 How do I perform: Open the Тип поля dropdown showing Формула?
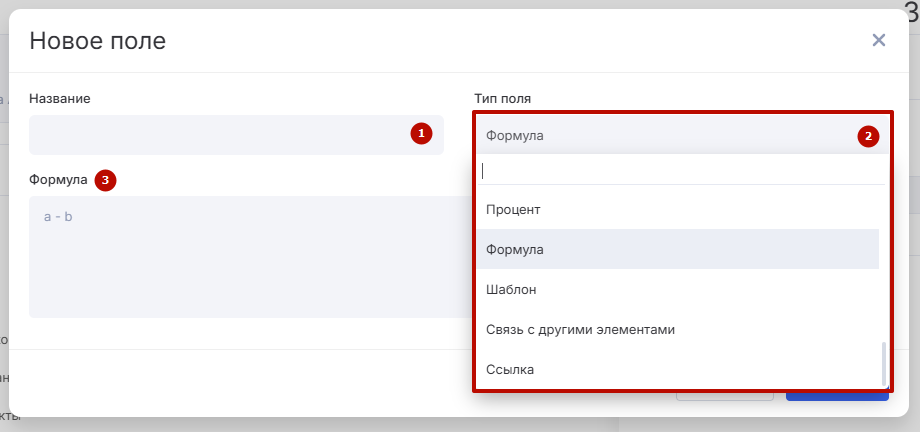(682, 136)
